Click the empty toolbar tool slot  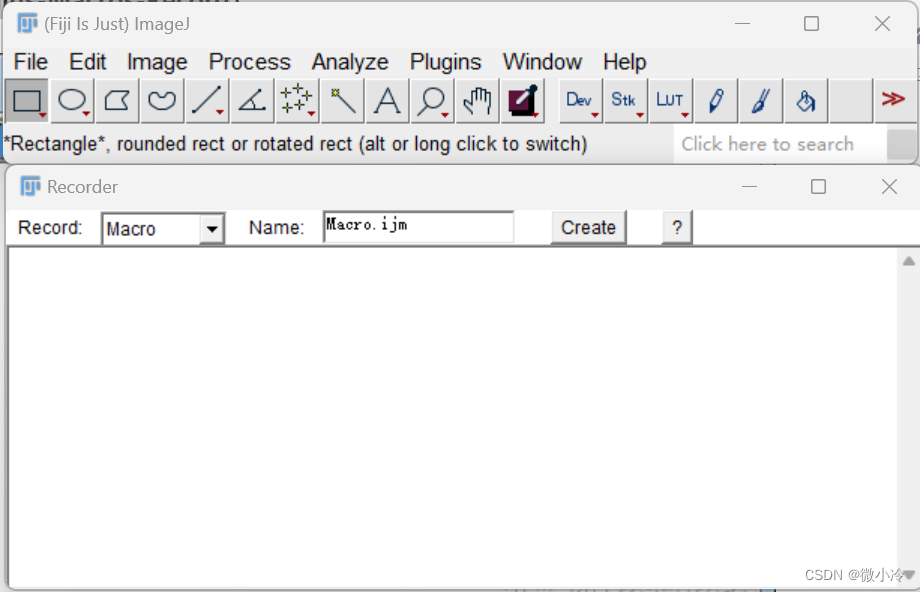[851, 100]
